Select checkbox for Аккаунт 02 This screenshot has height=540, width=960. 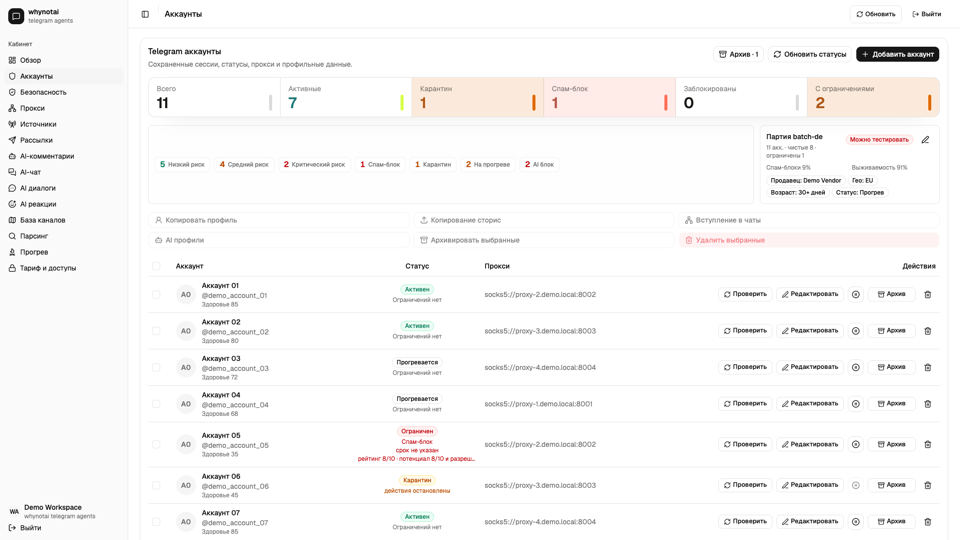point(156,331)
